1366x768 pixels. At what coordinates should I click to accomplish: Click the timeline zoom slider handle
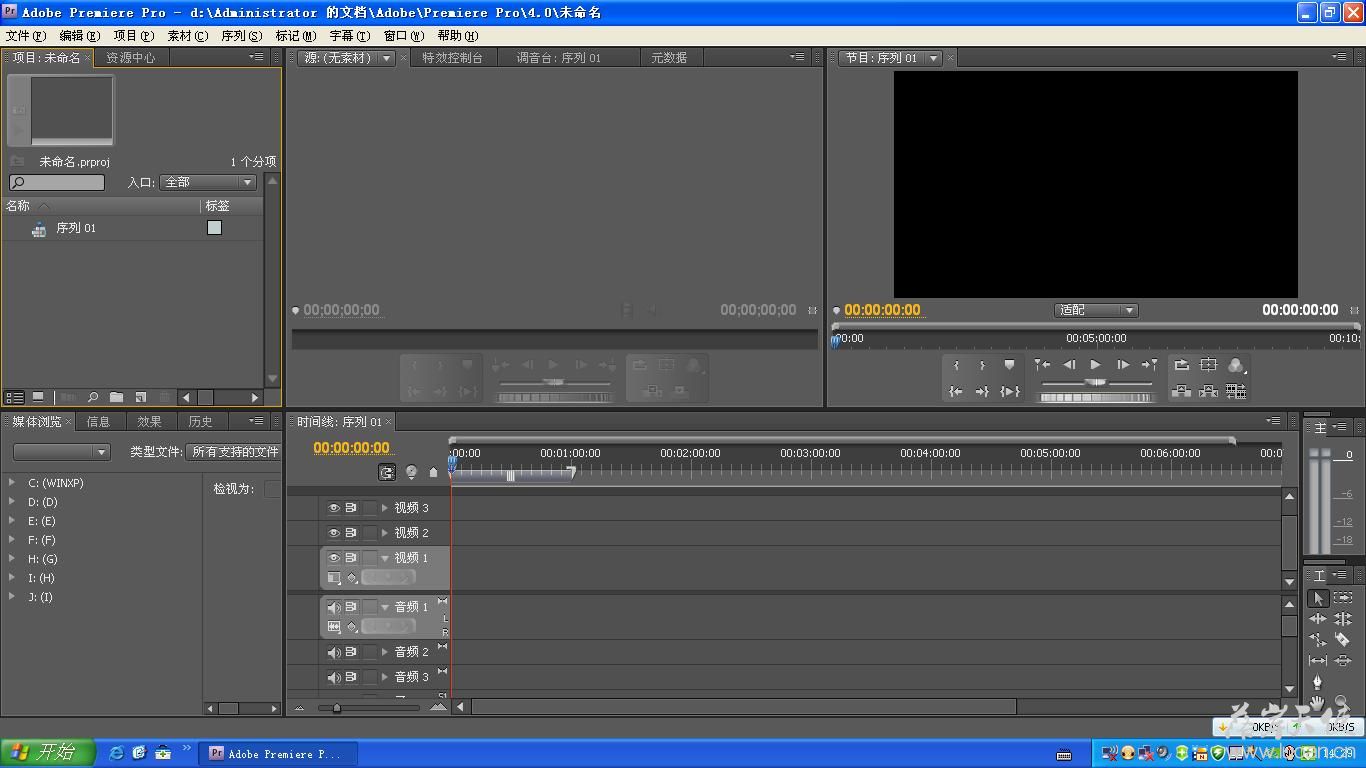coord(336,708)
